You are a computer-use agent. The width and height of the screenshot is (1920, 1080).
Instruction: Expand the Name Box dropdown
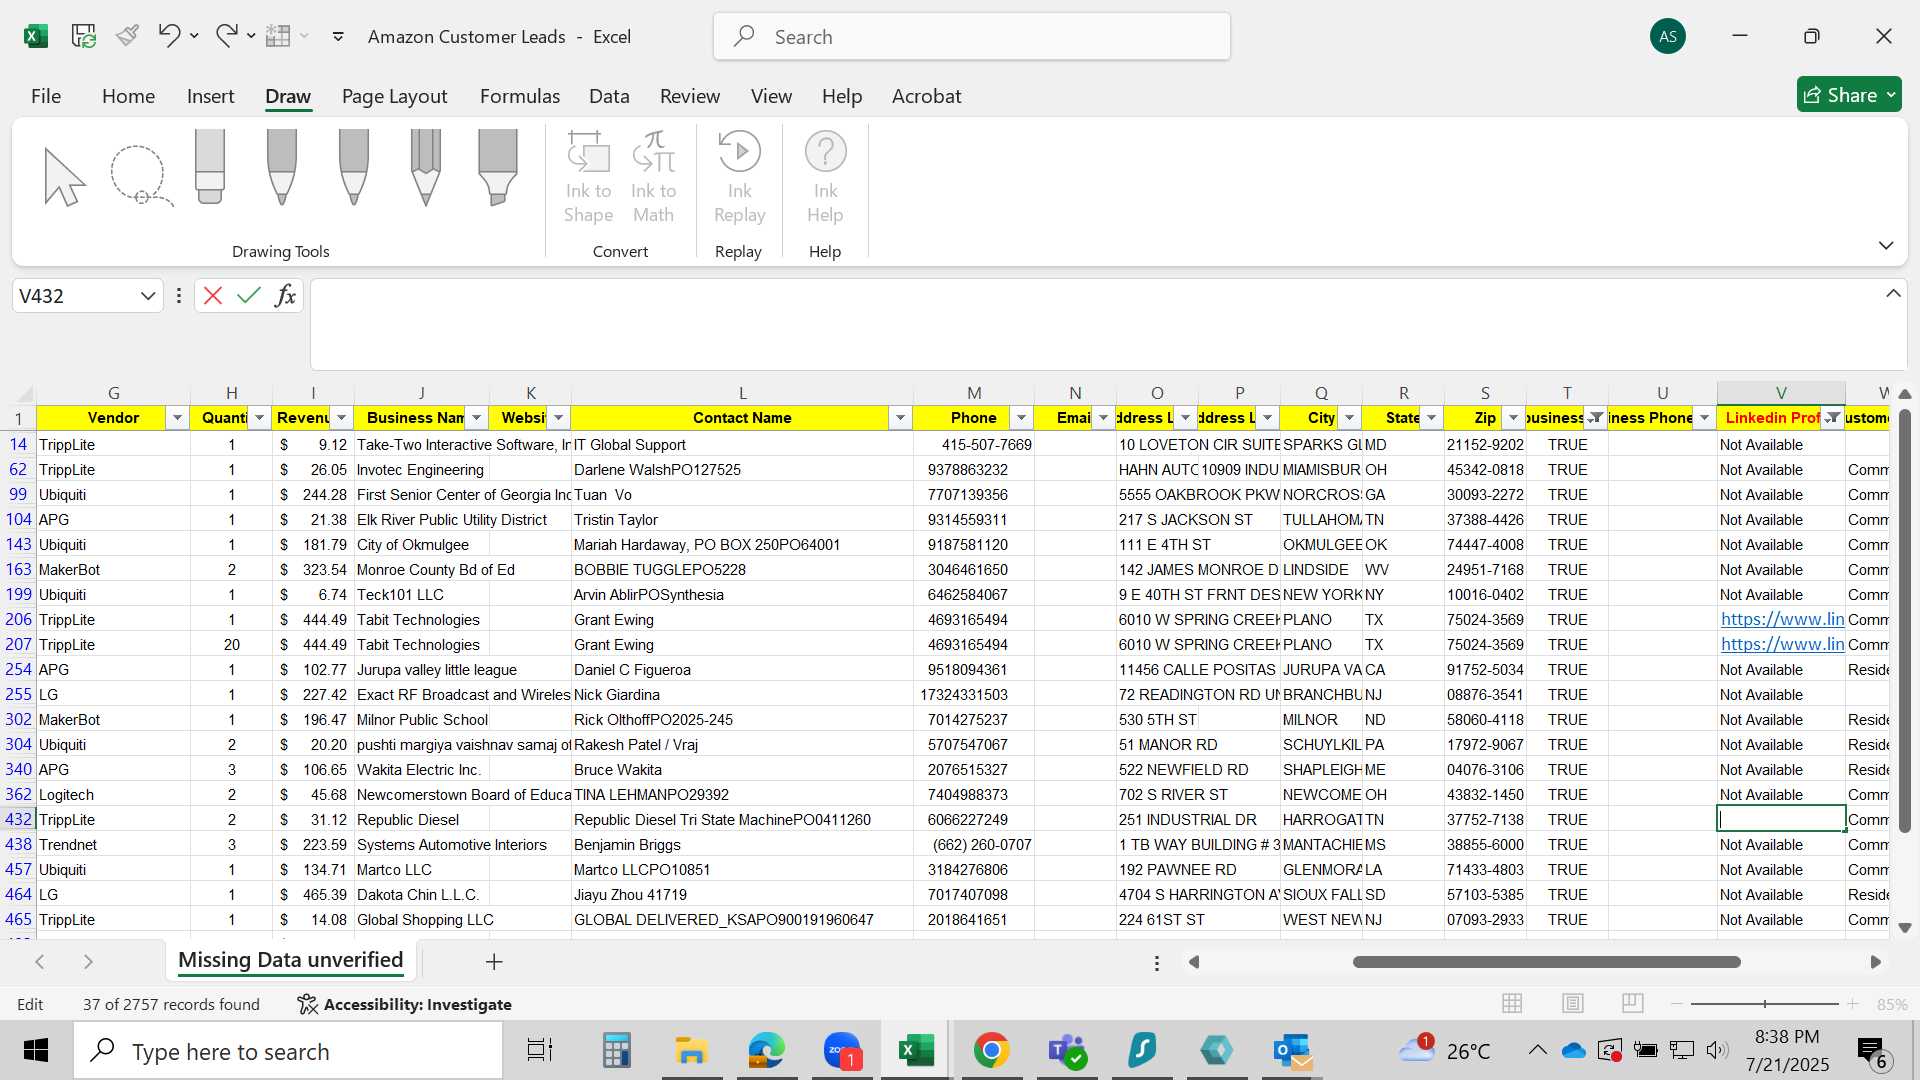coord(148,296)
